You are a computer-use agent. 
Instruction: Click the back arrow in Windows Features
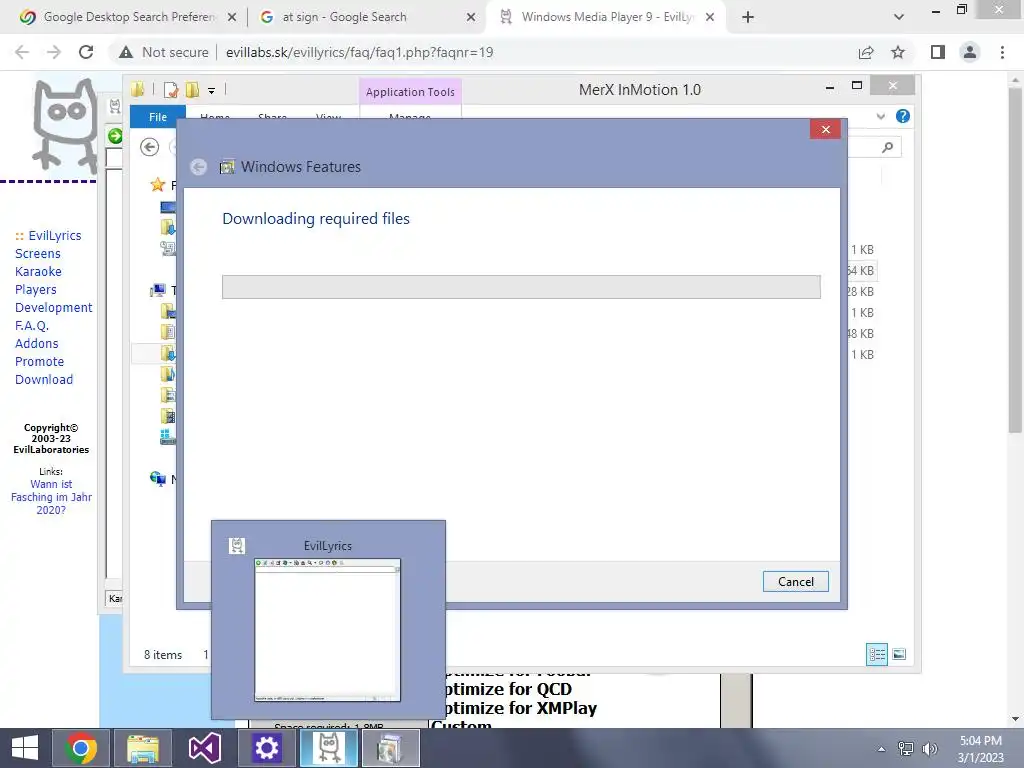click(199, 167)
